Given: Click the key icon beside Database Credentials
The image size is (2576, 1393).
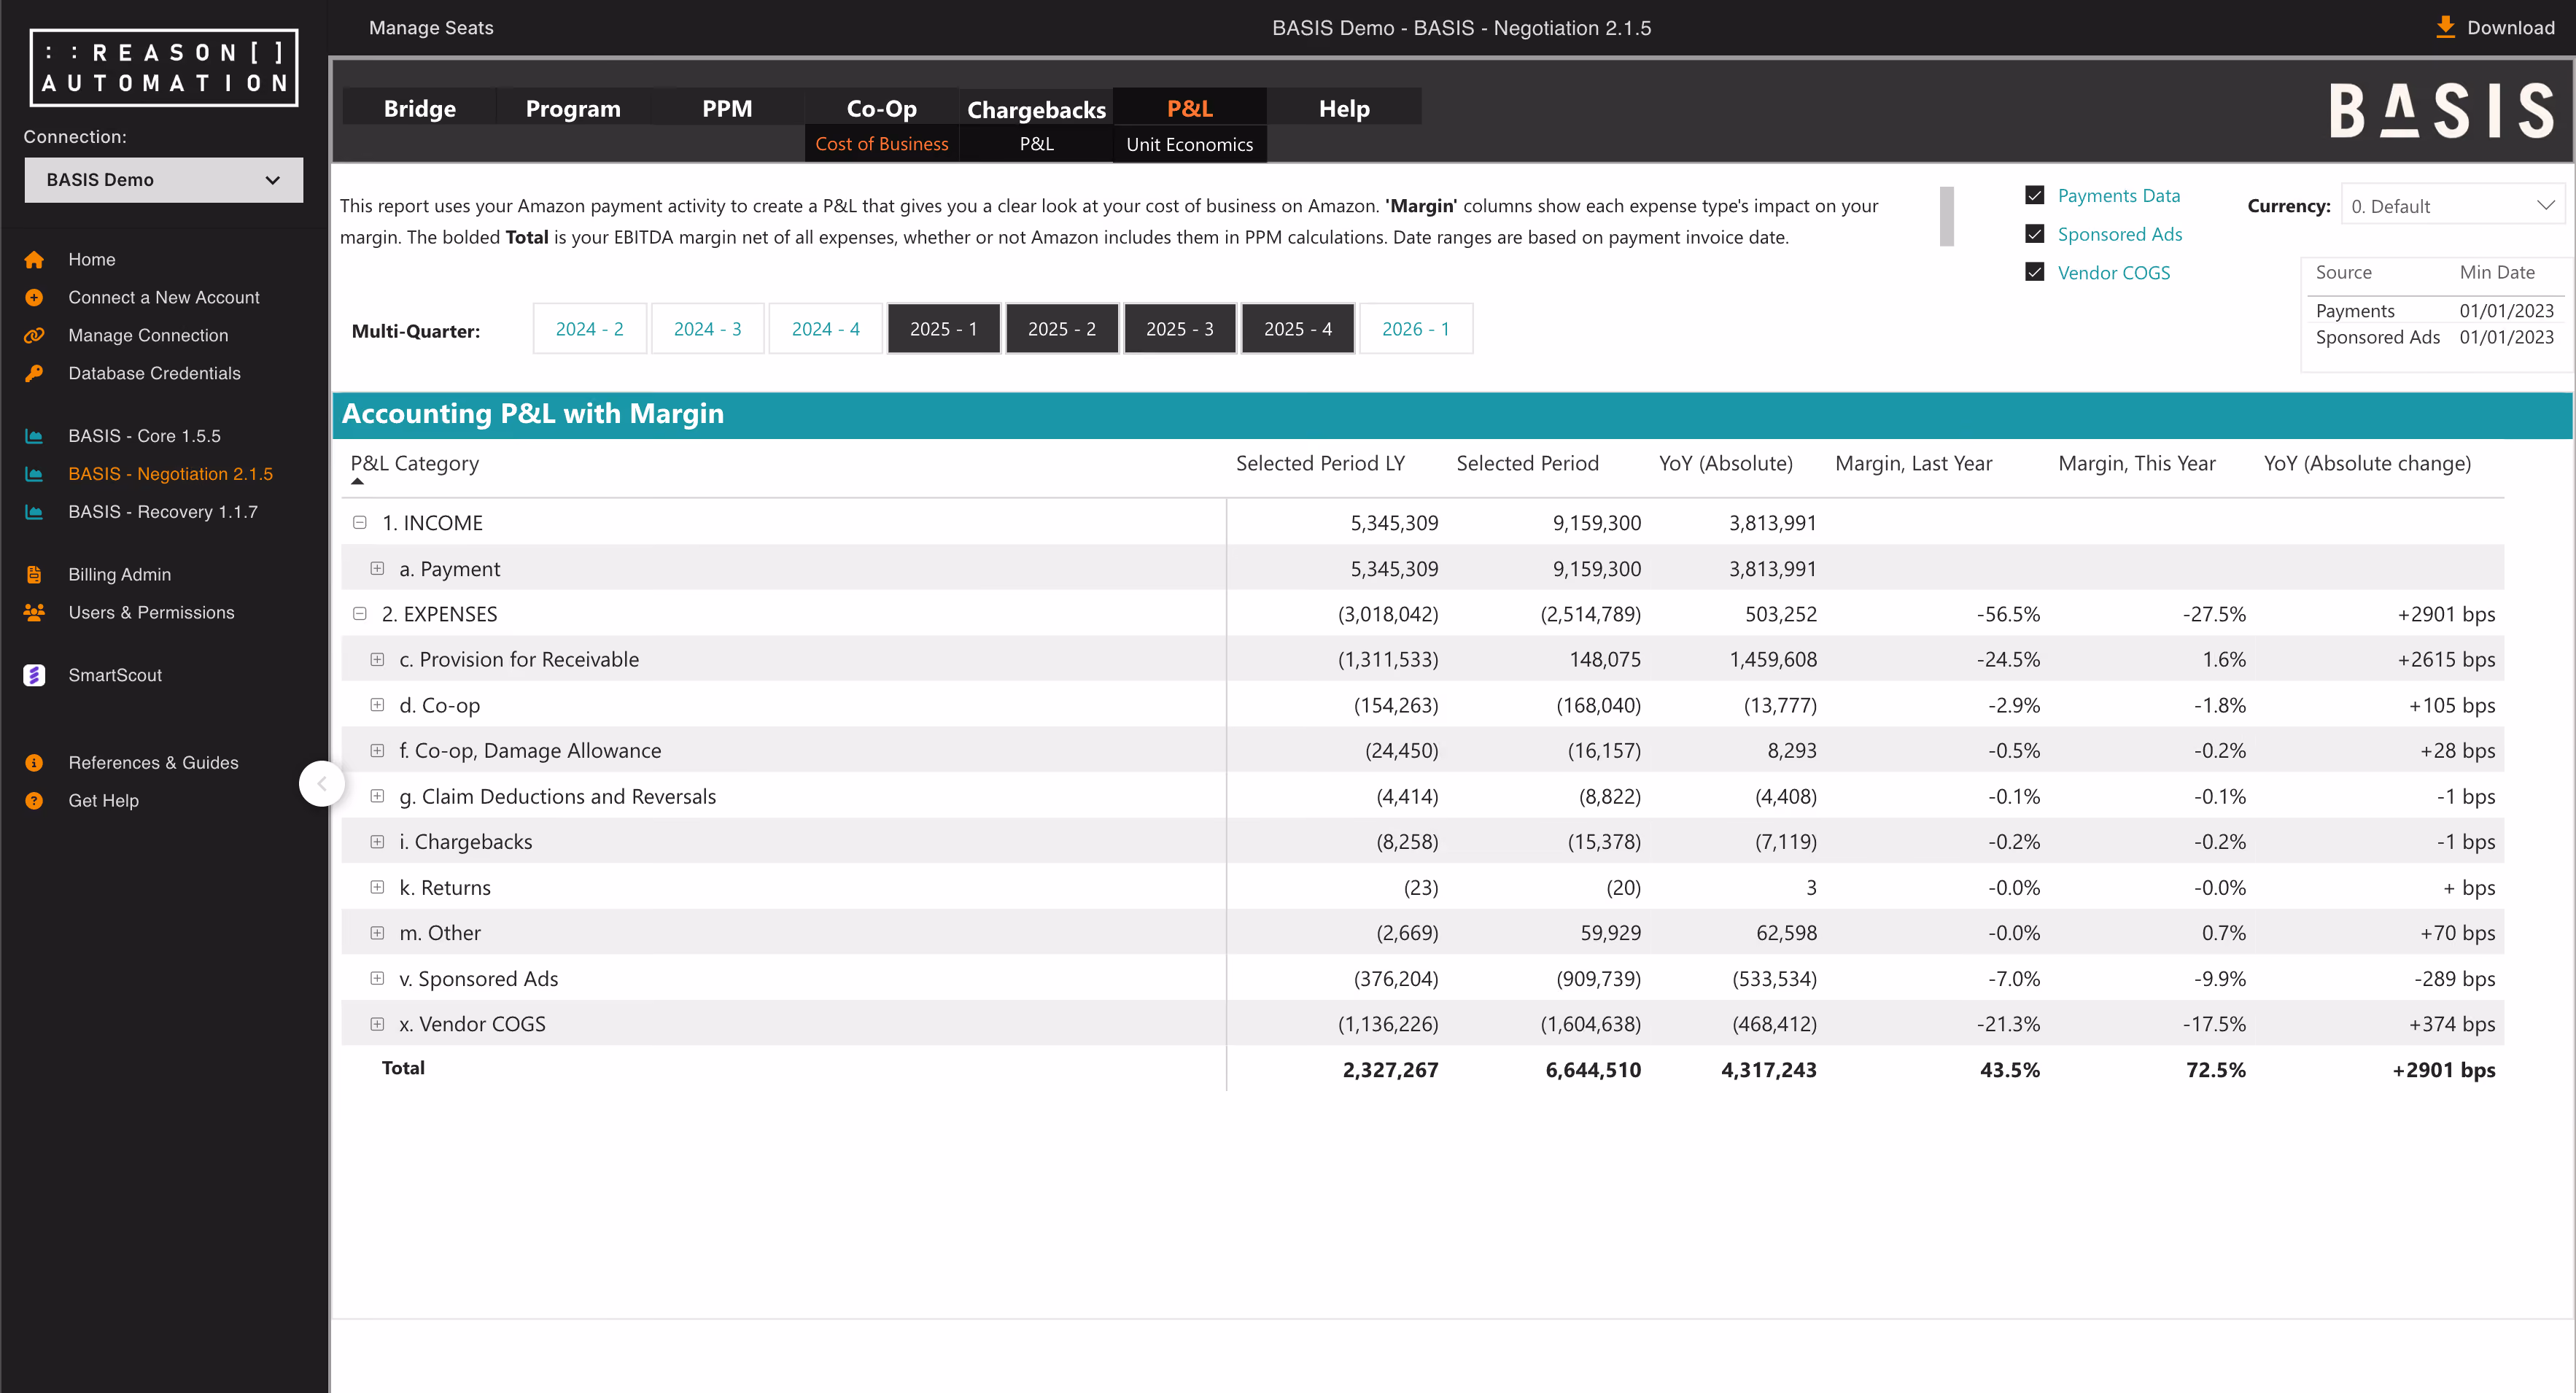Looking at the screenshot, I should tap(34, 374).
